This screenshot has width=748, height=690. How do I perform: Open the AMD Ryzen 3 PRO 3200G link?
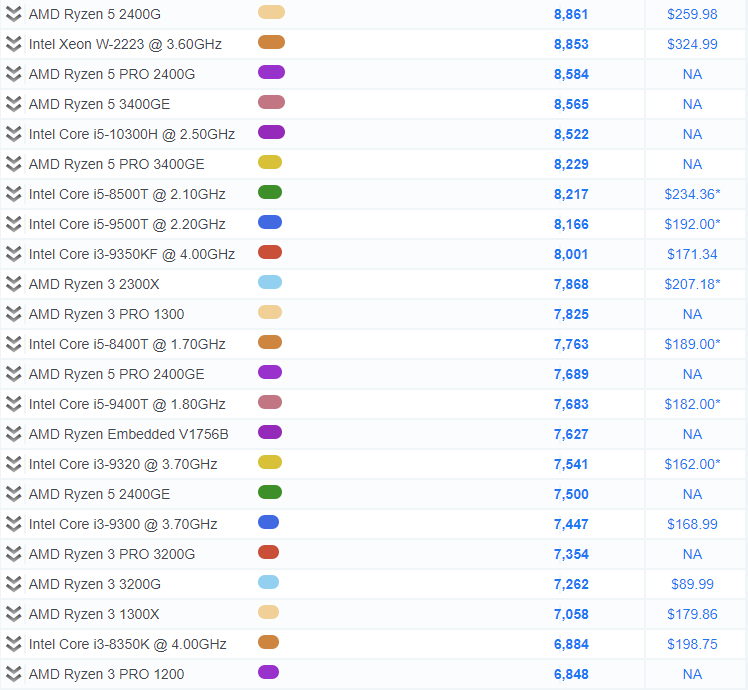pos(112,554)
